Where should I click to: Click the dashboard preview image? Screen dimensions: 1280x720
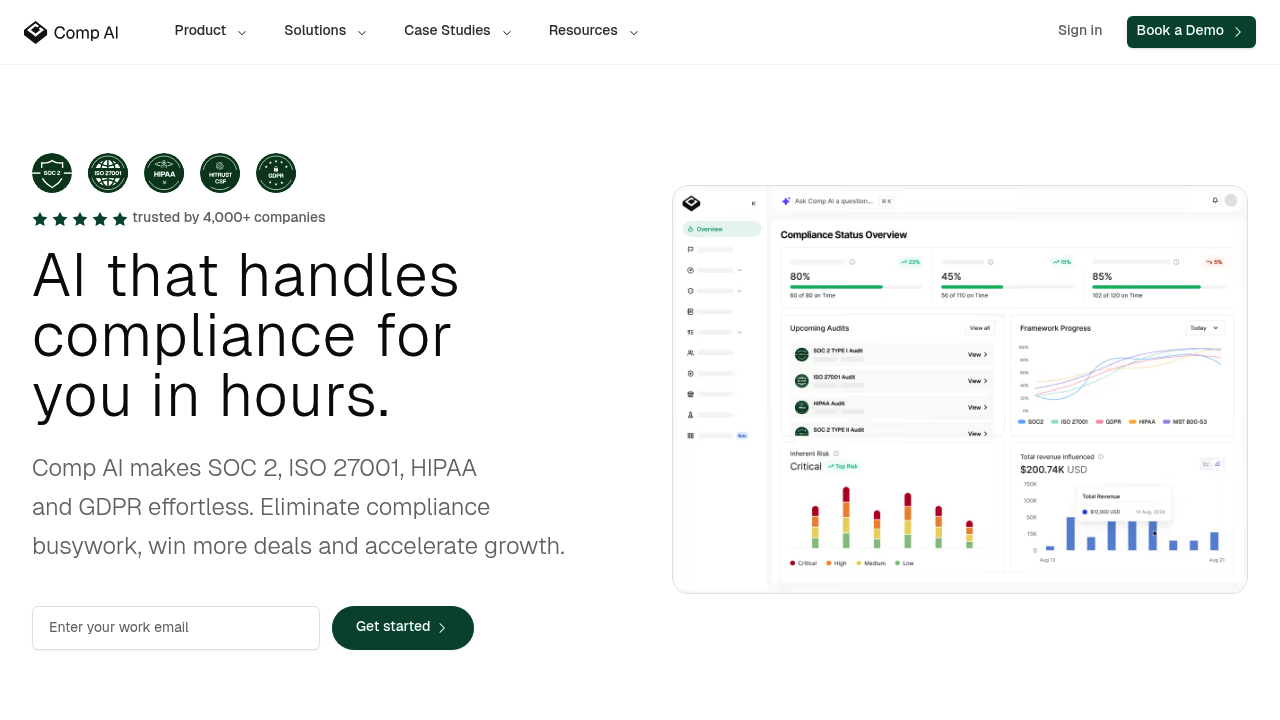pyautogui.click(x=960, y=390)
